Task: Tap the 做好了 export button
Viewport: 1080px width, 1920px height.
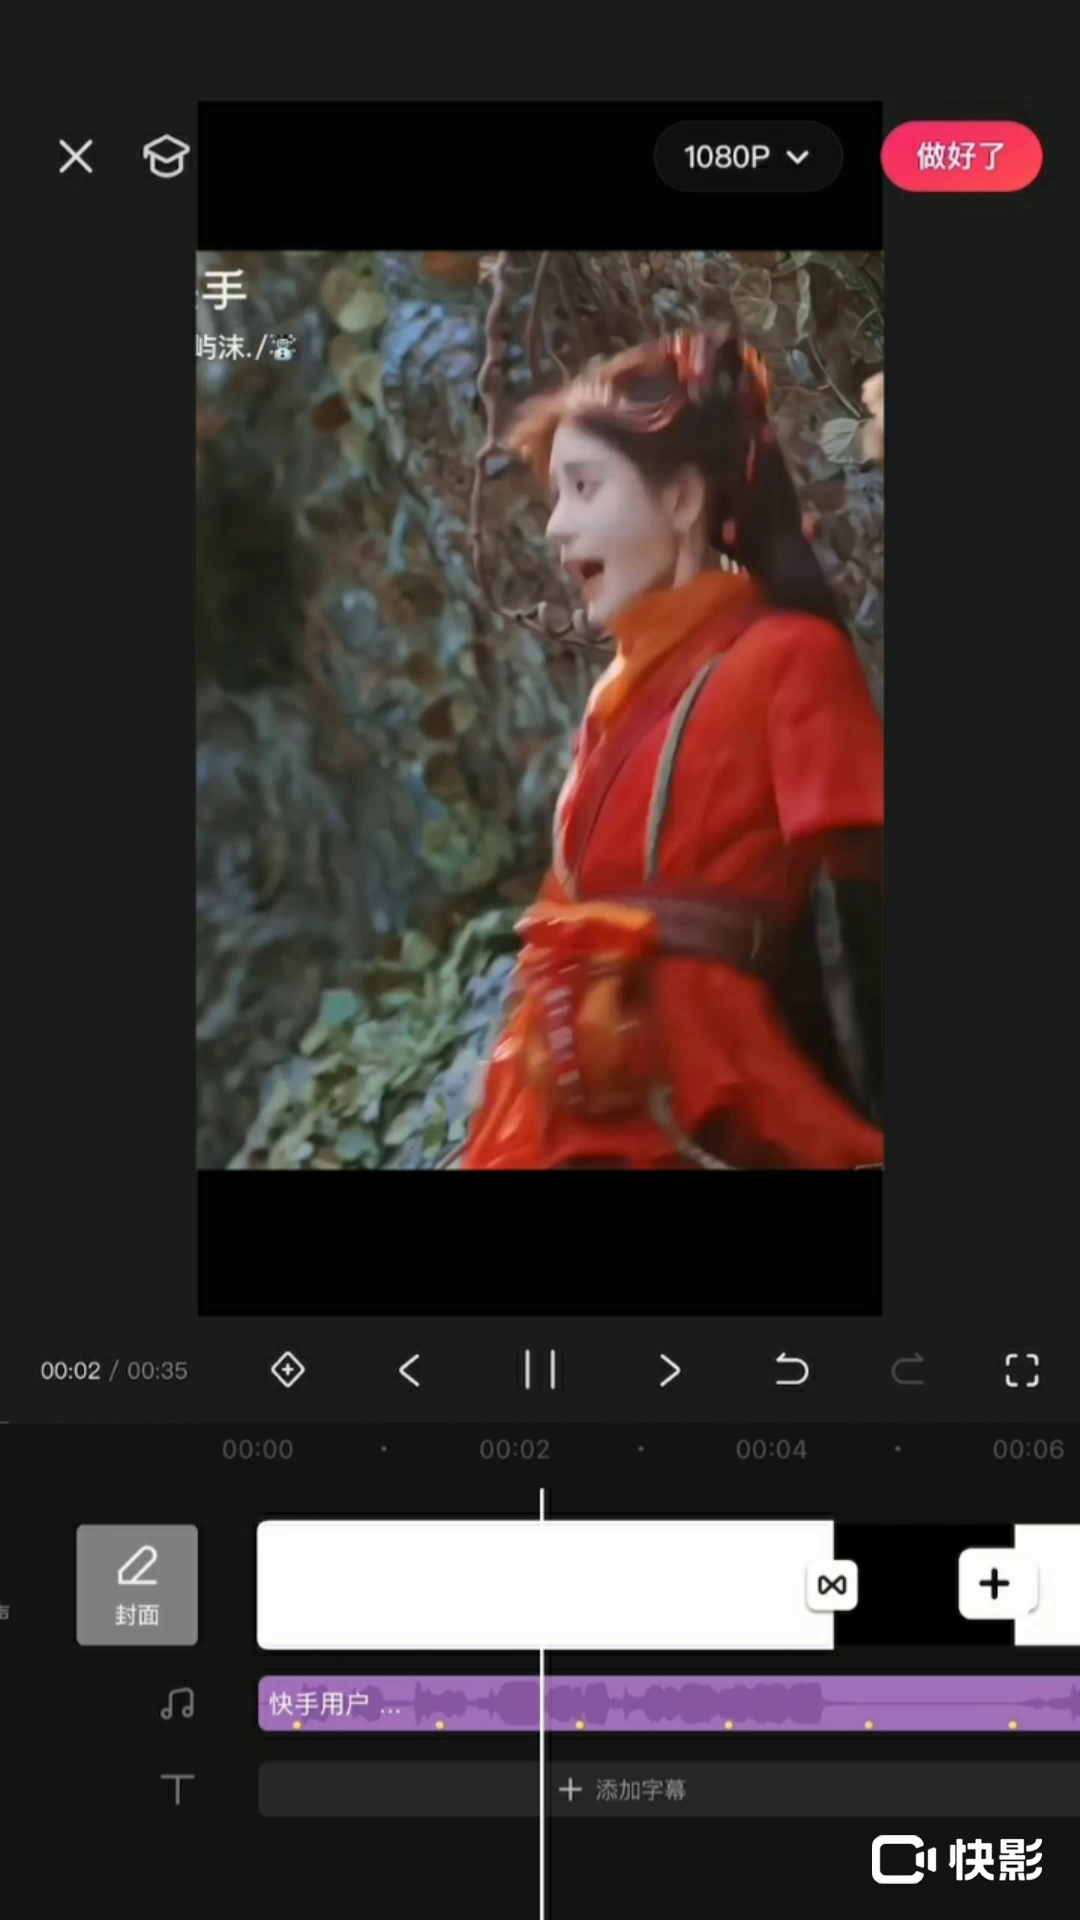Action: click(960, 156)
